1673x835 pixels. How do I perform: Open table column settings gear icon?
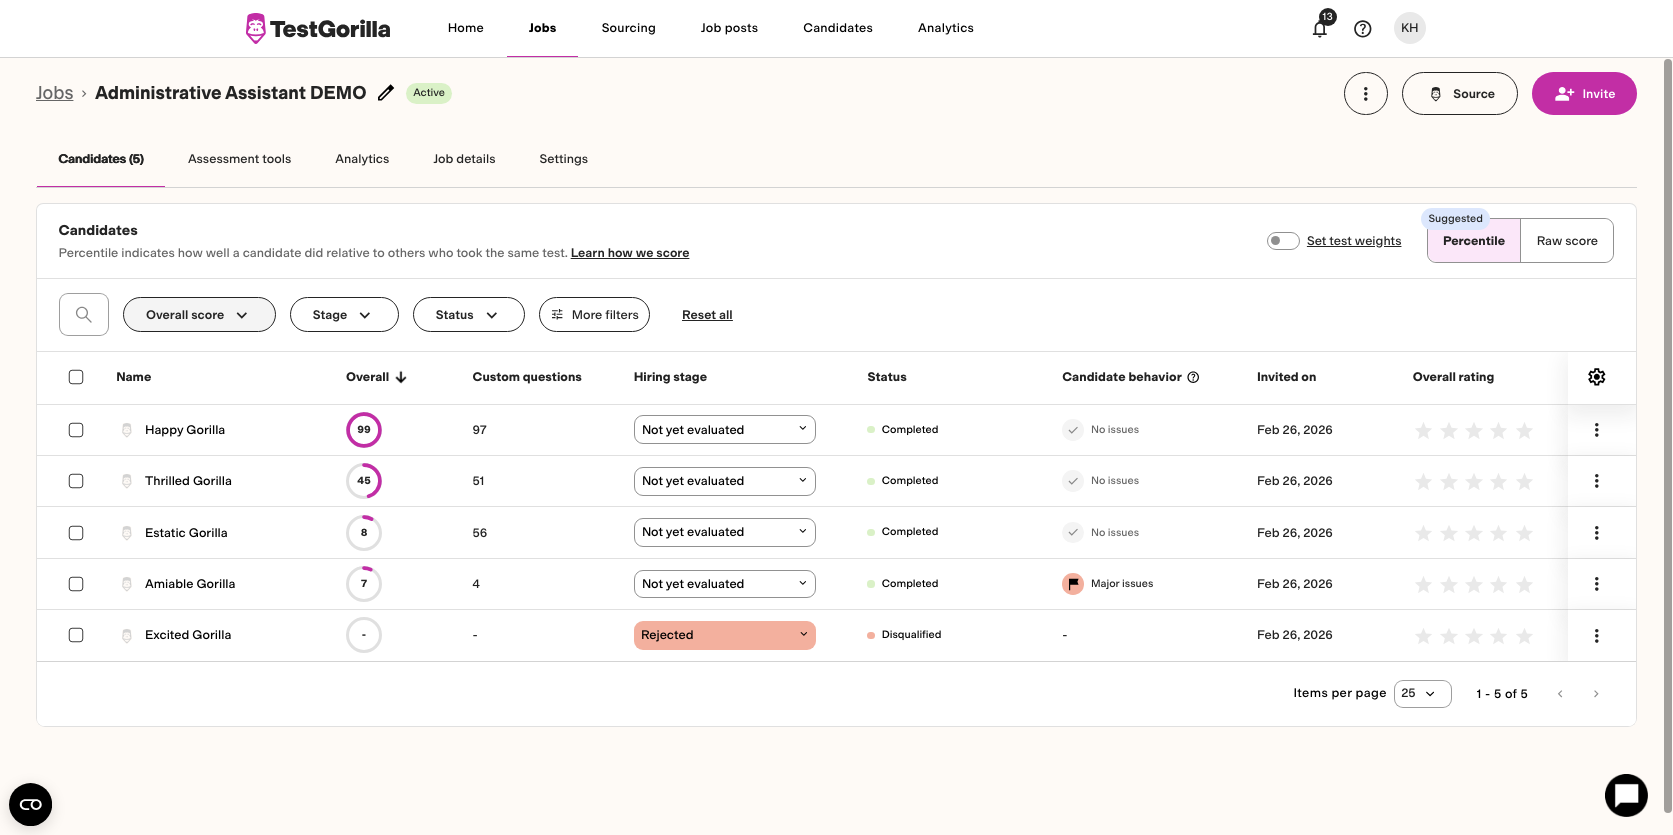[1596, 377]
